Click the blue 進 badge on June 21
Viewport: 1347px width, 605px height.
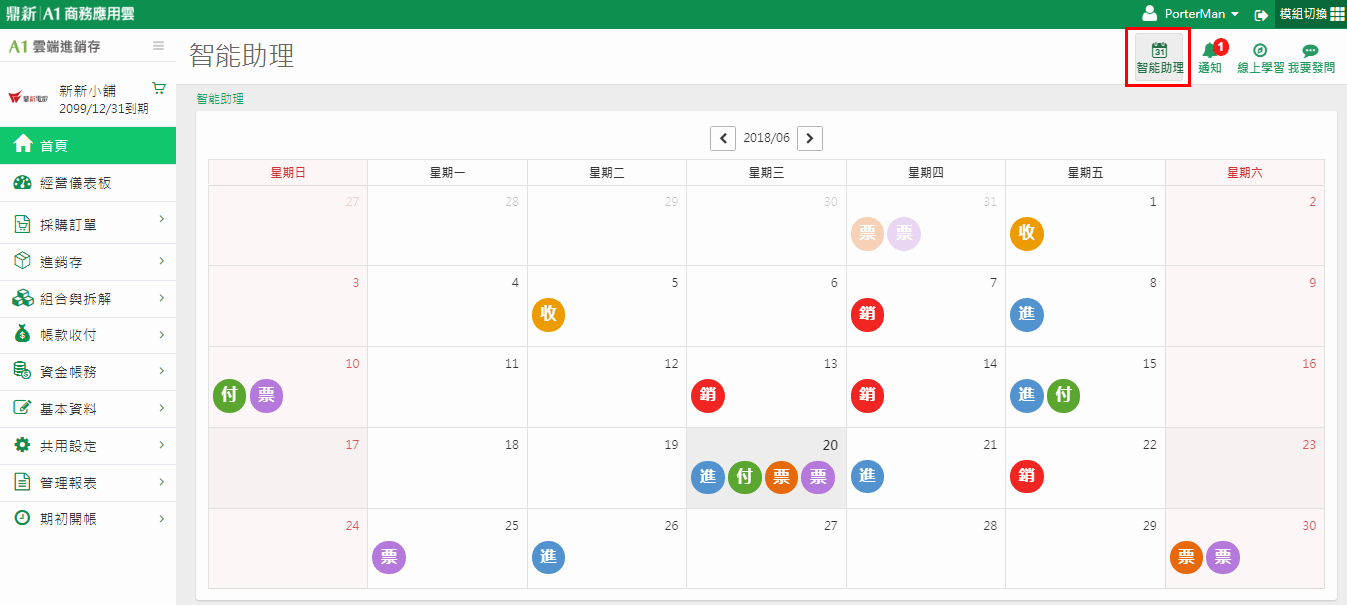(867, 477)
